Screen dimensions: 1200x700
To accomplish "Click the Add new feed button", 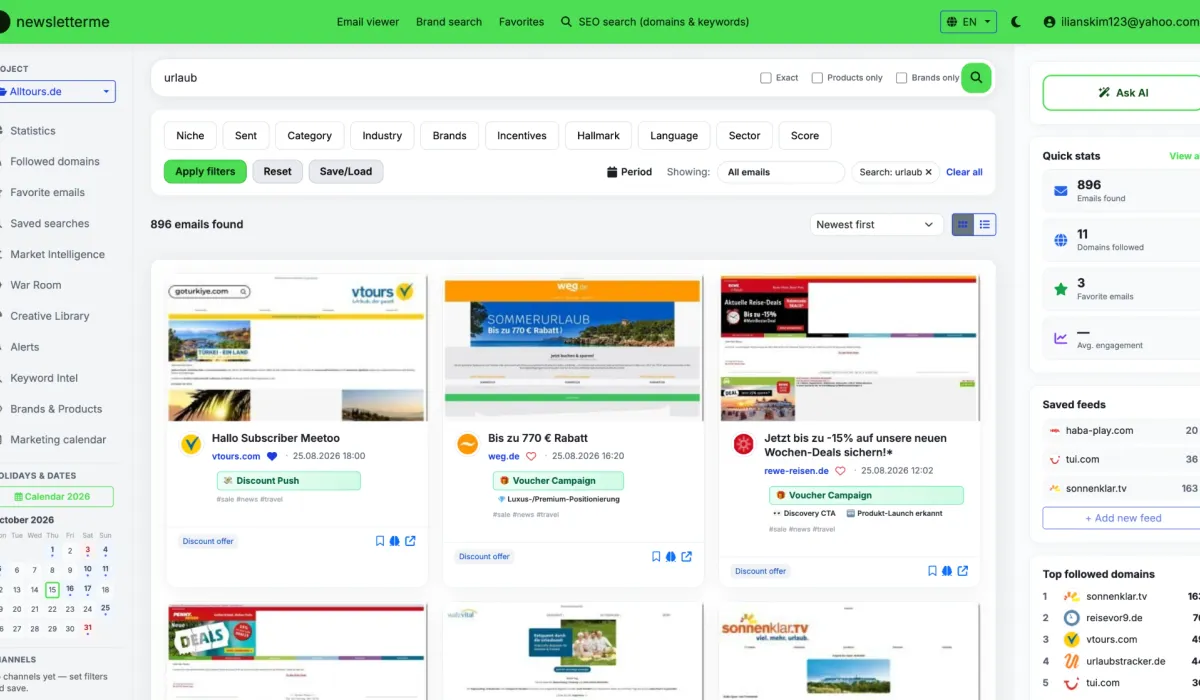I will [x=1122, y=518].
